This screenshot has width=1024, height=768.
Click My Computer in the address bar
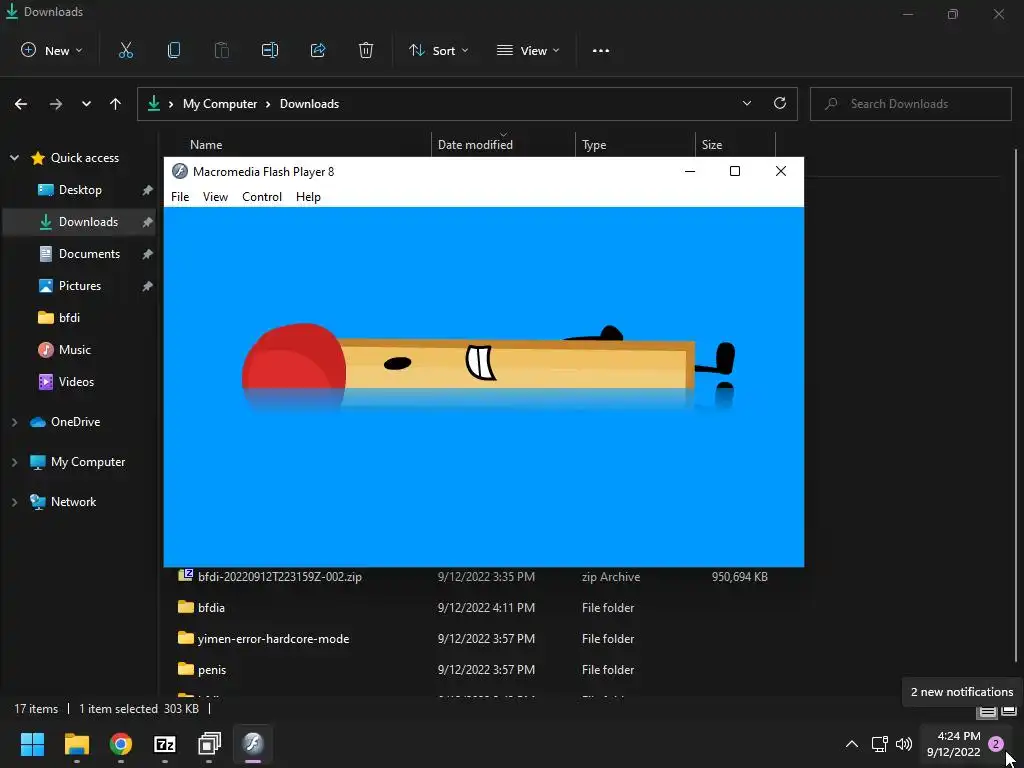click(219, 104)
